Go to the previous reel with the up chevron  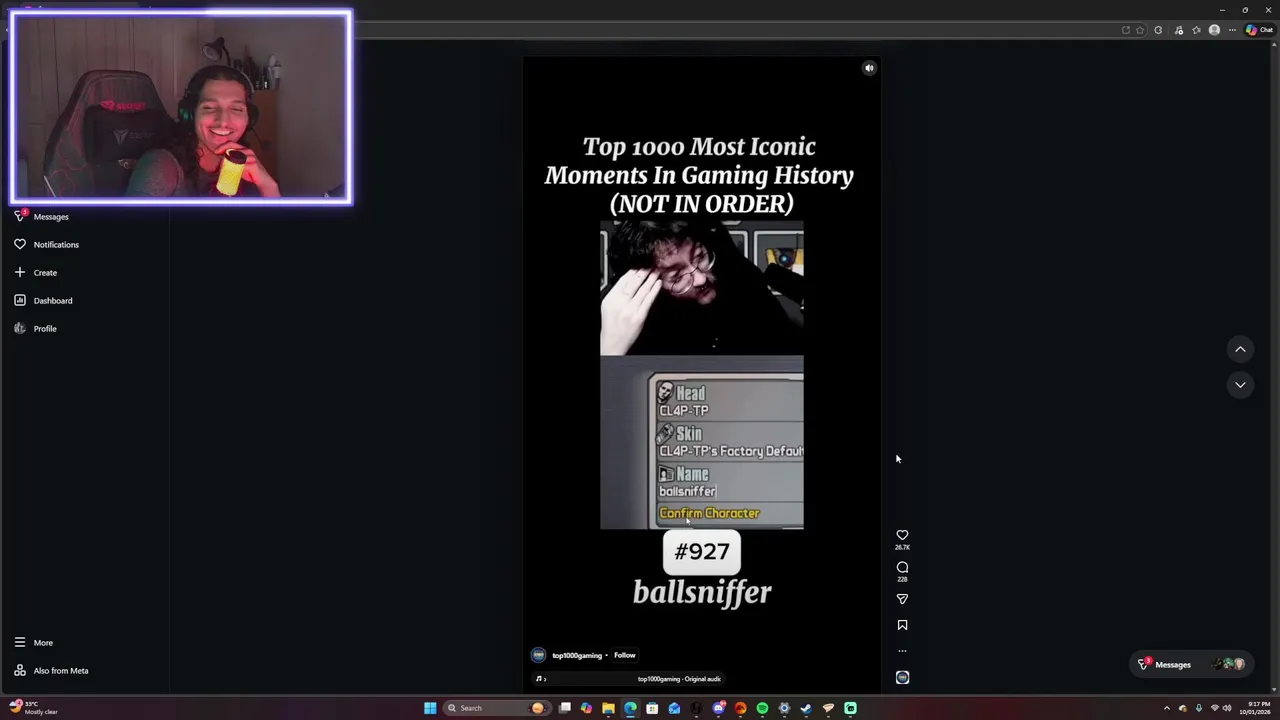pyautogui.click(x=1240, y=349)
